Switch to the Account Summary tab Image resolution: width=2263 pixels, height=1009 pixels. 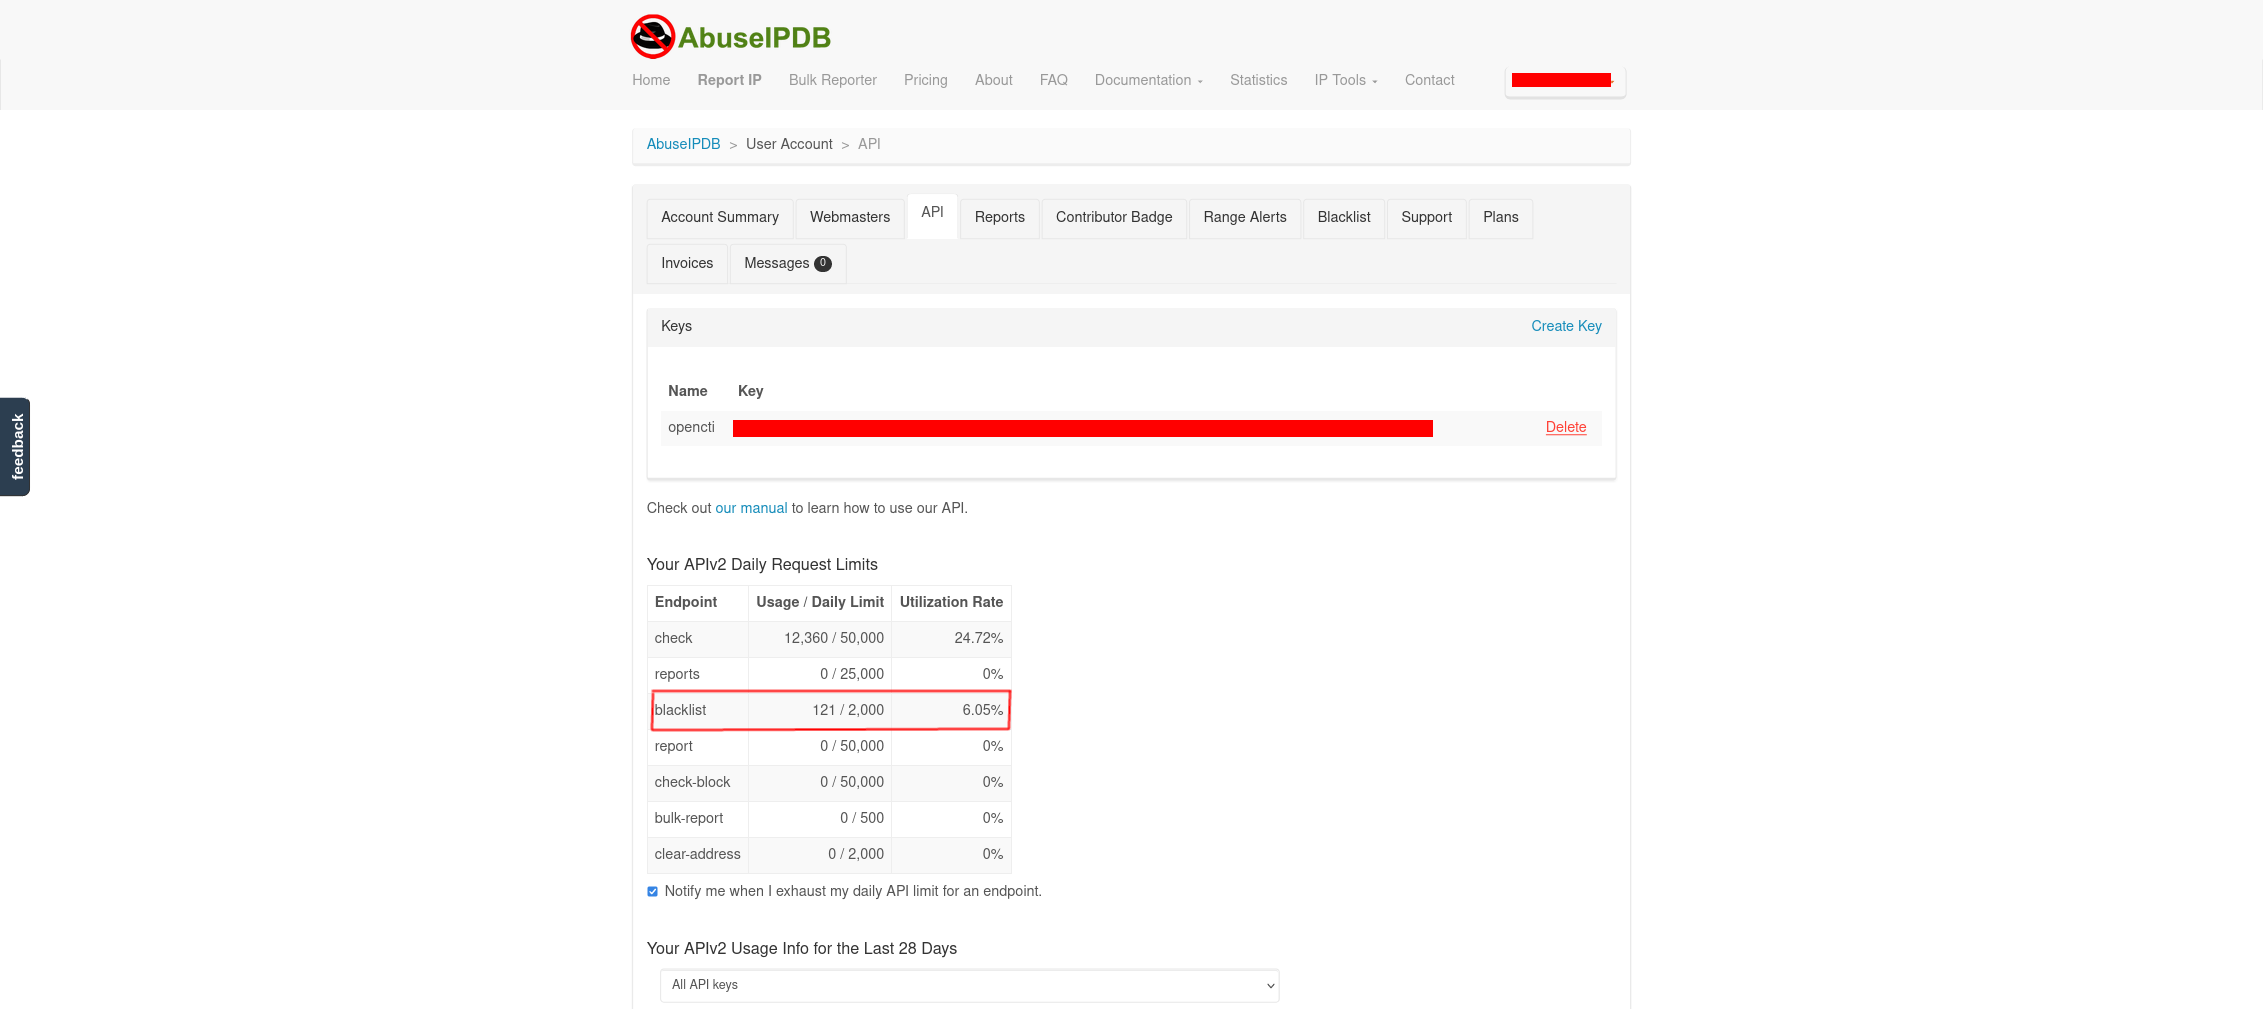[720, 218]
